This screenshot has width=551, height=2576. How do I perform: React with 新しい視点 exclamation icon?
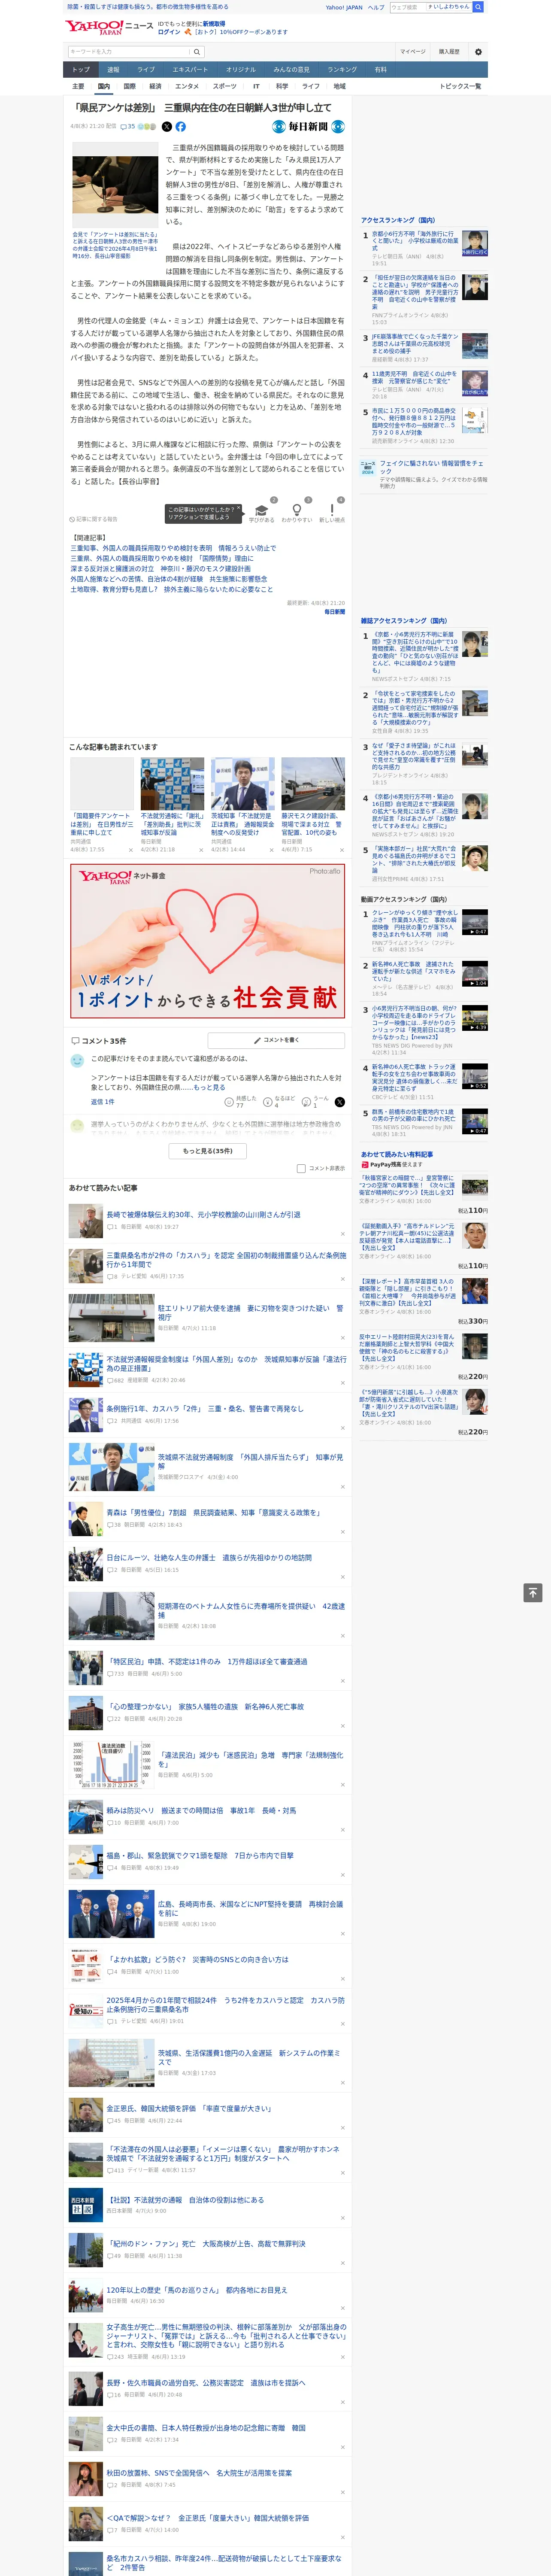(x=332, y=509)
